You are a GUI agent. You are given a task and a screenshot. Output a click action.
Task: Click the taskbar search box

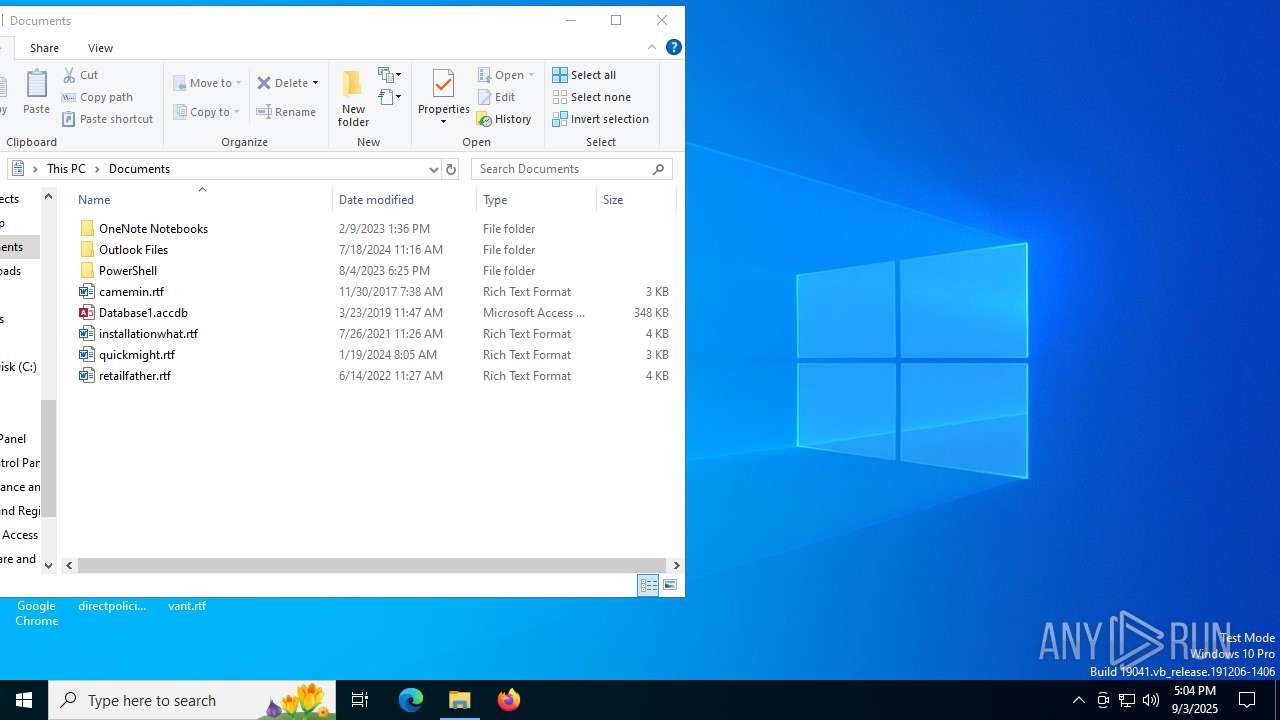coord(192,700)
